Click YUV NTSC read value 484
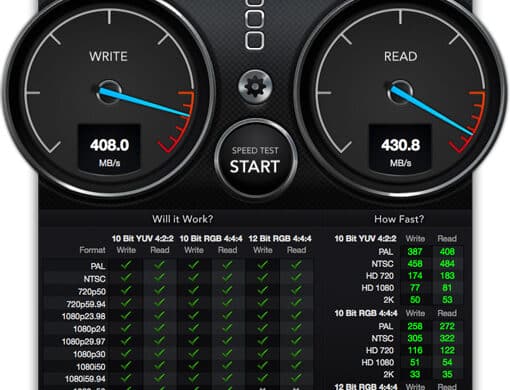 click(447, 264)
